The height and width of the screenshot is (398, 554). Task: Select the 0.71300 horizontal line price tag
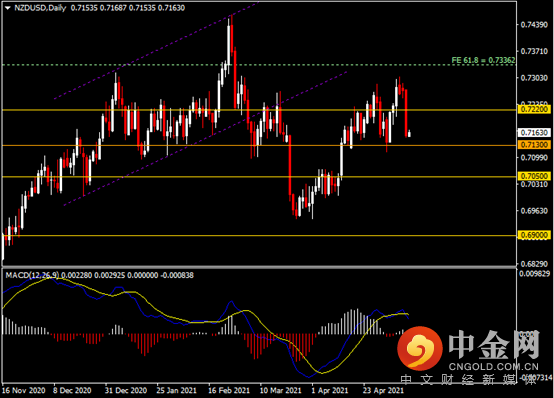534,145
